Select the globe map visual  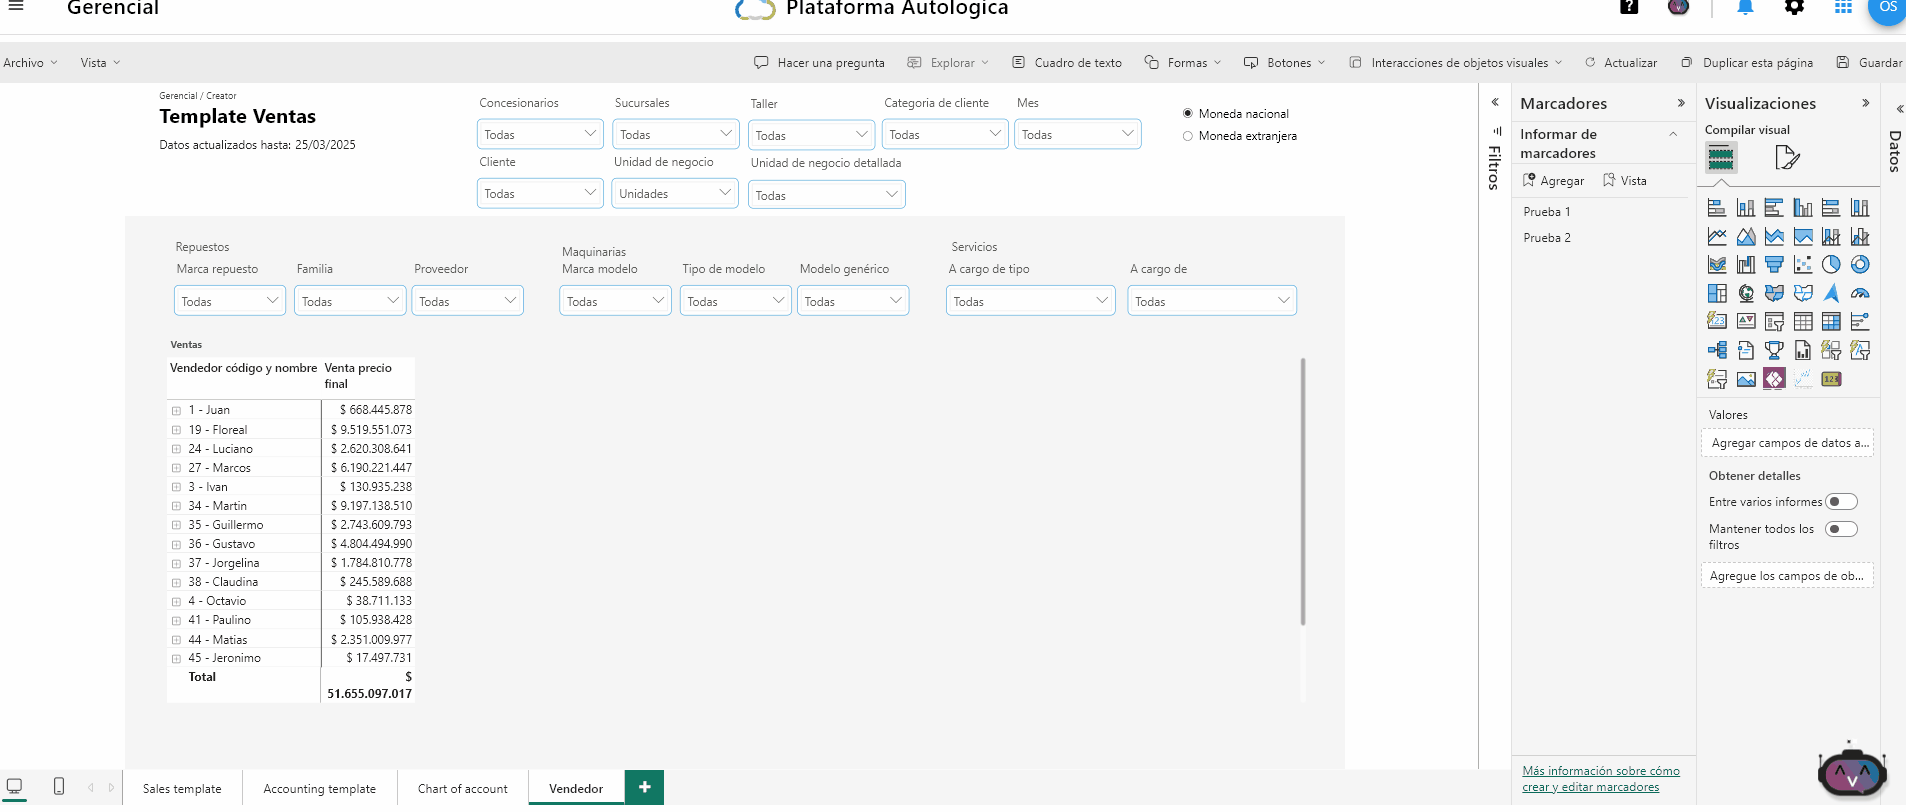(x=1746, y=293)
